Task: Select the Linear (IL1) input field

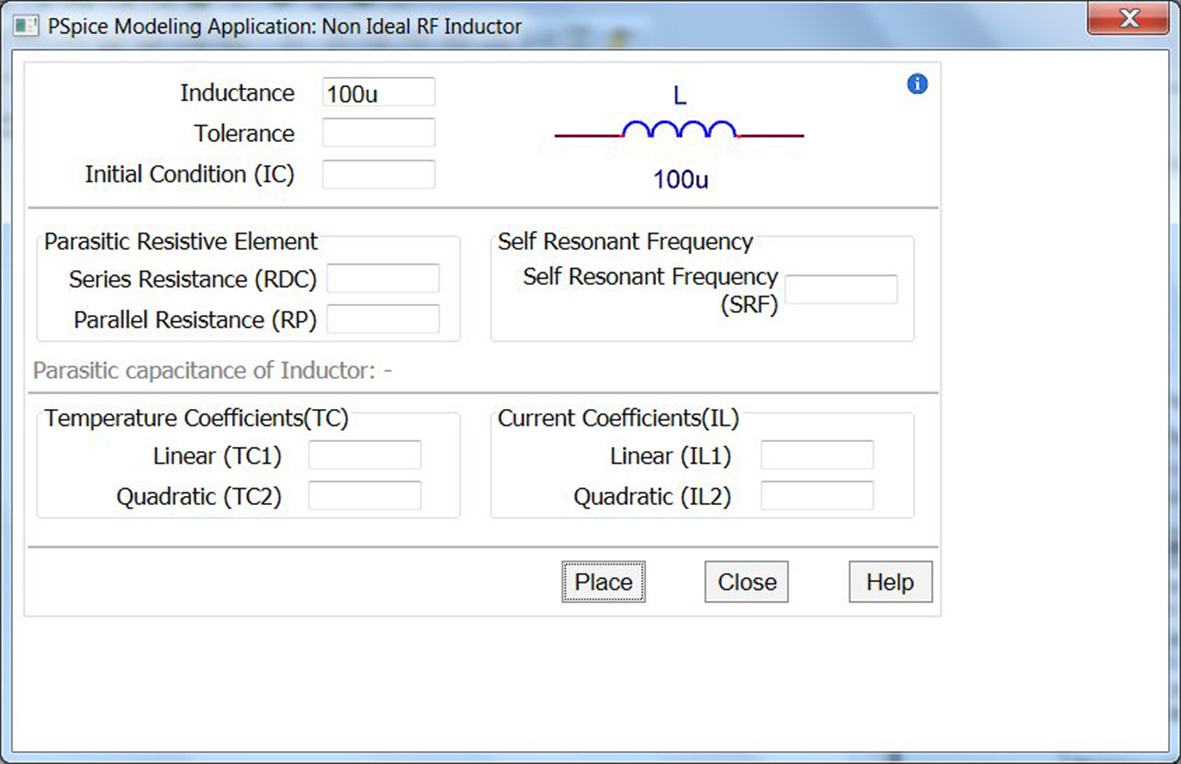Action: pos(817,455)
